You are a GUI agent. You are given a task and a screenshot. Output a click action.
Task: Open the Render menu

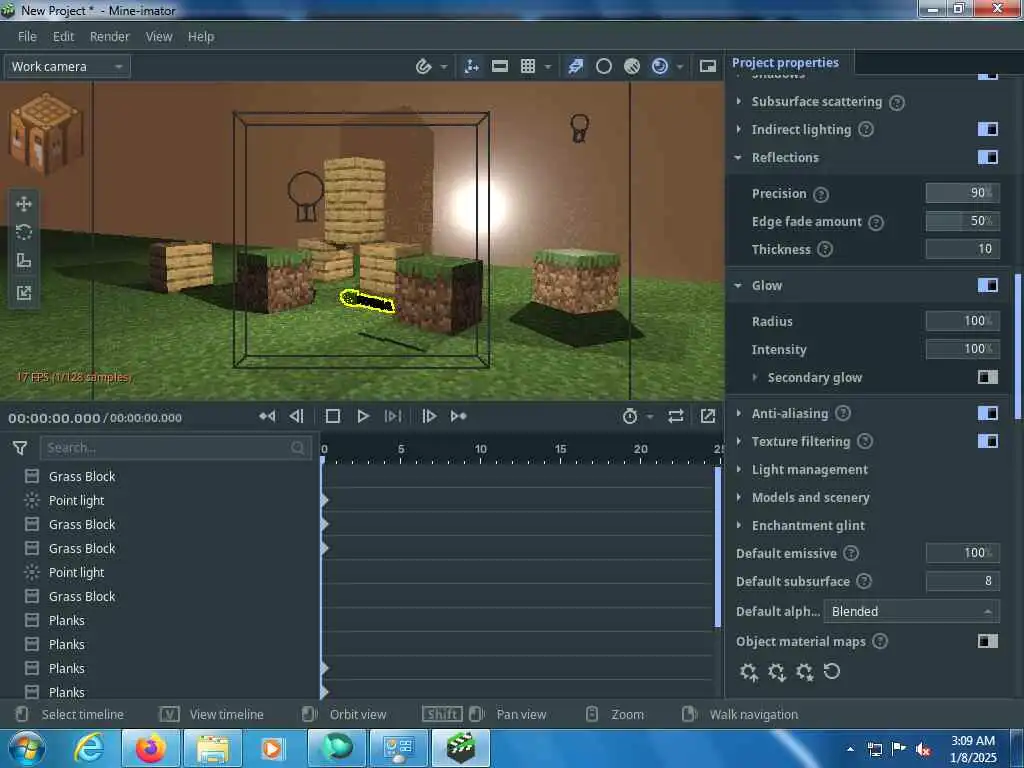(x=110, y=37)
